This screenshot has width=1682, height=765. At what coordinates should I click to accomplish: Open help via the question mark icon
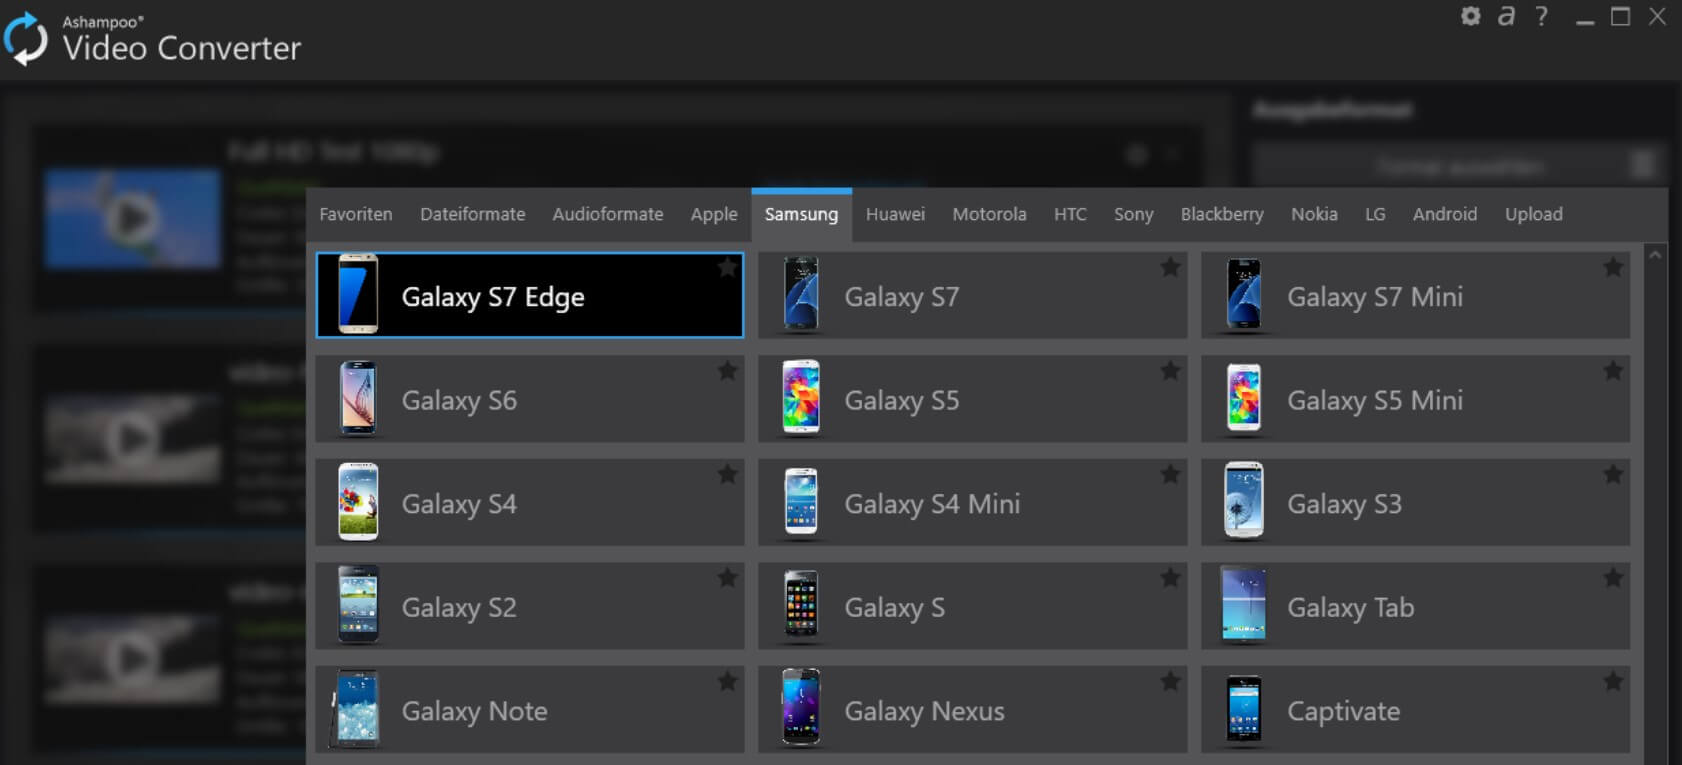1541,16
